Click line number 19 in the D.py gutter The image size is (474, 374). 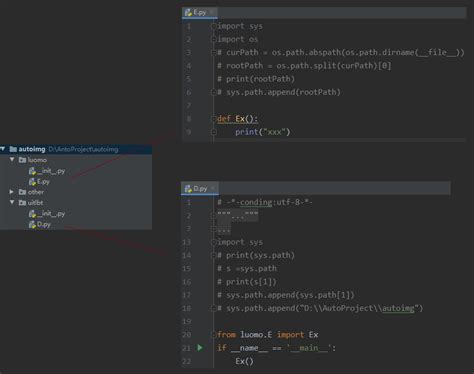click(x=187, y=321)
